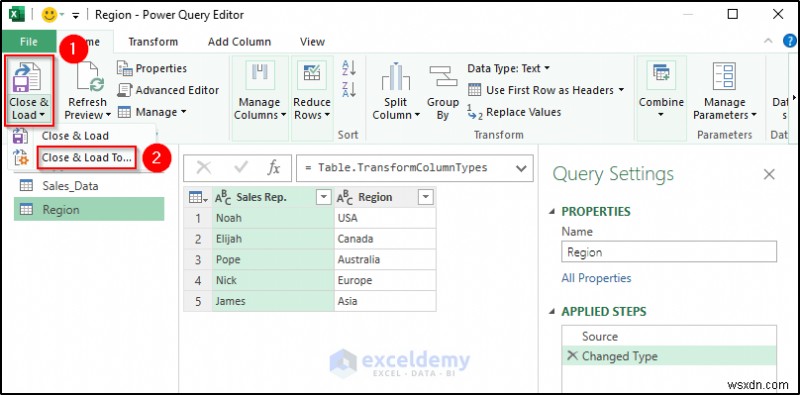
Task: Select Use First Row as Headers
Action: (546, 90)
